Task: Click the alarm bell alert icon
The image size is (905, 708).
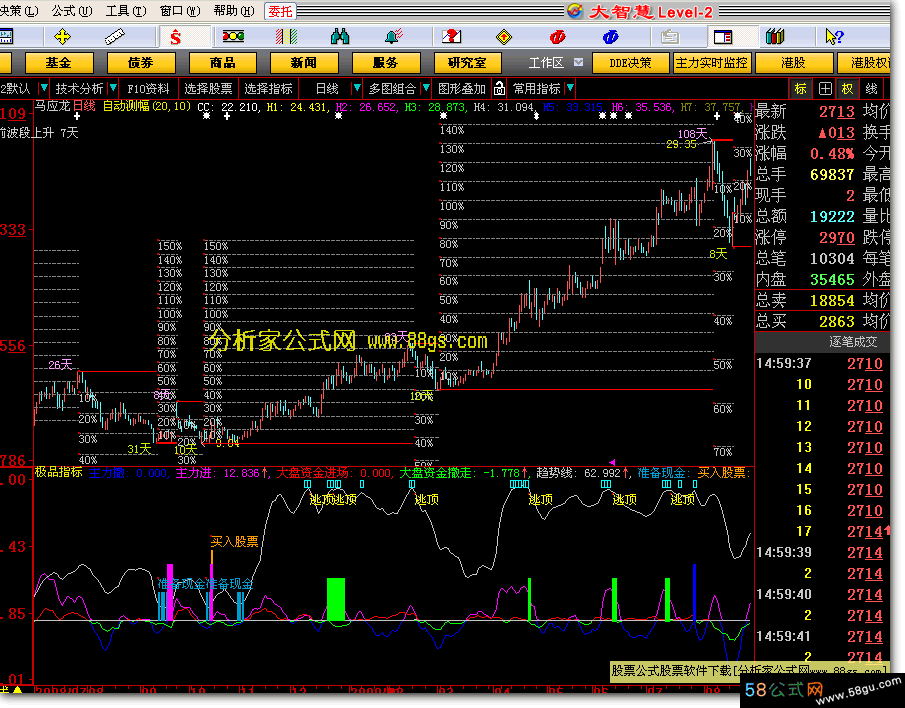Action: [x=394, y=37]
